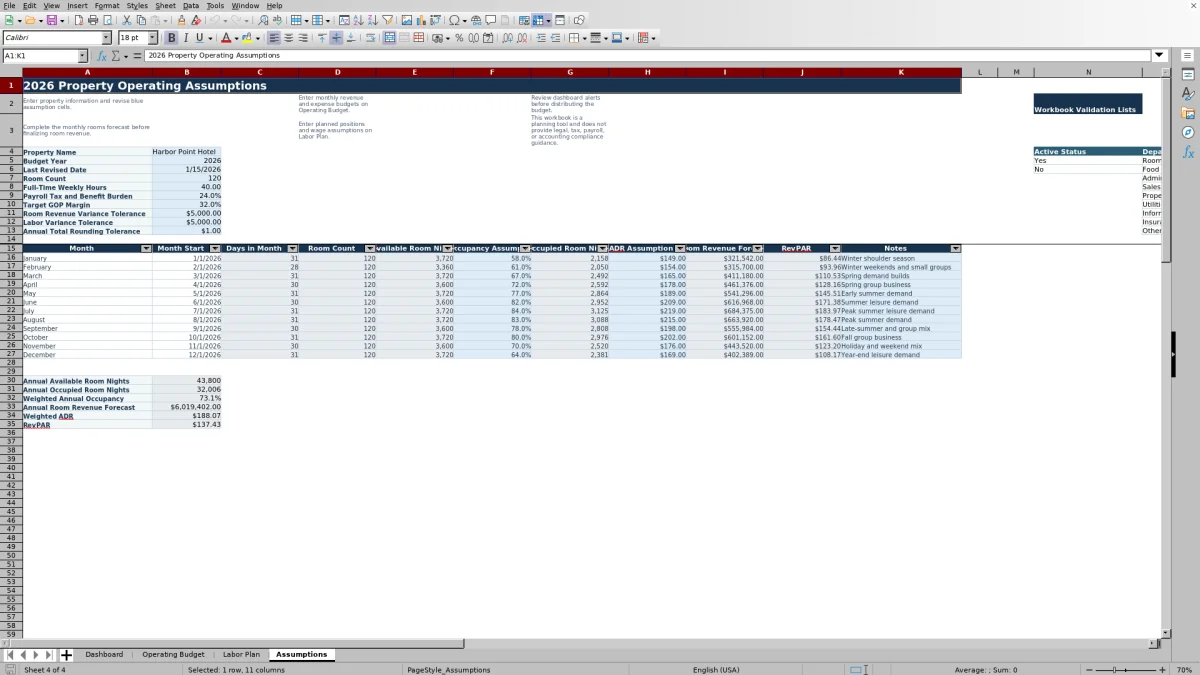Click the Cut scissors icon

point(127,20)
